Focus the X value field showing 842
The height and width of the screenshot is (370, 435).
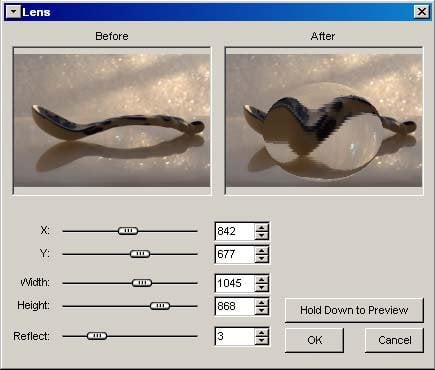point(235,231)
